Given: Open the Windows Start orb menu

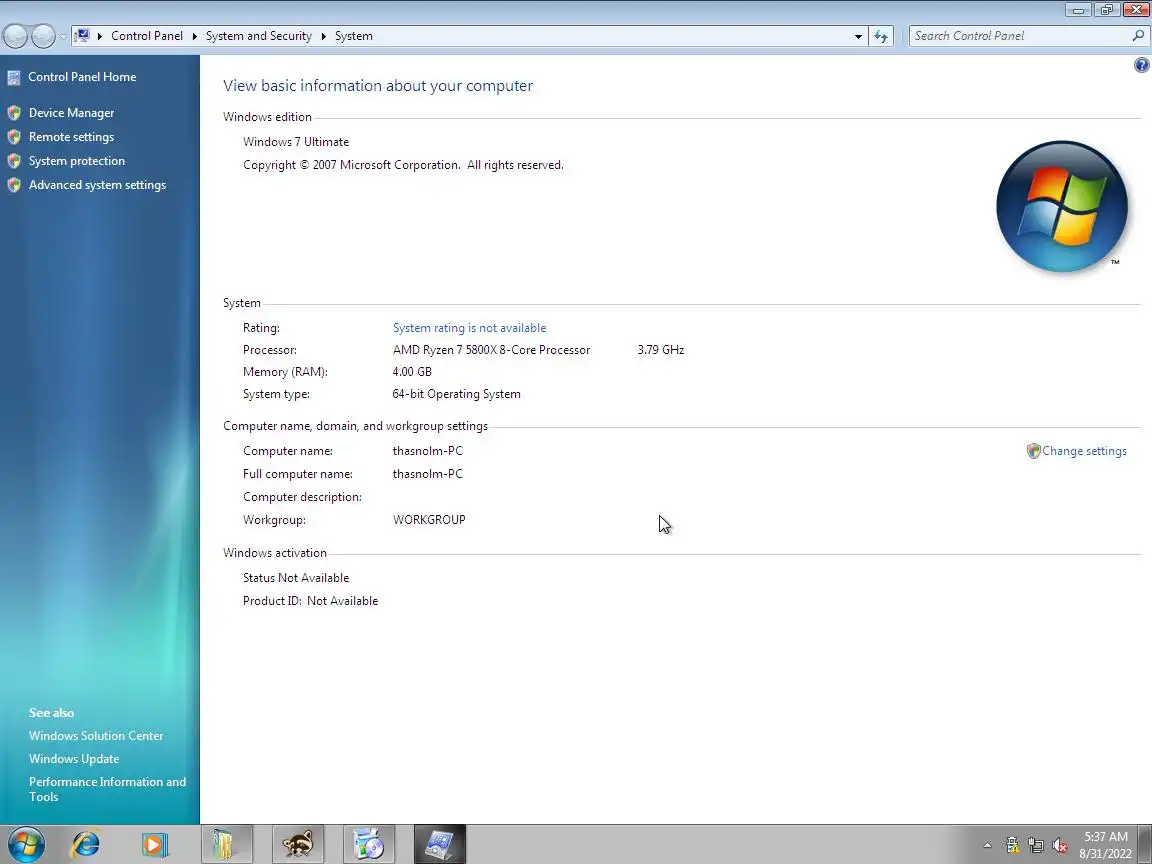Looking at the screenshot, I should (26, 844).
